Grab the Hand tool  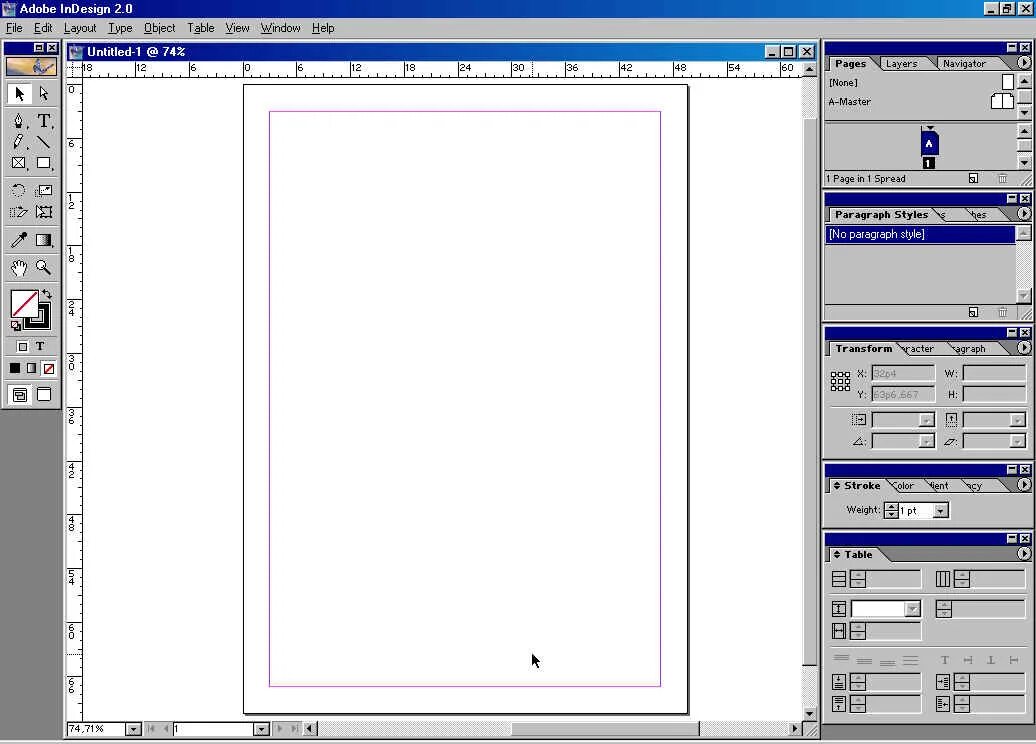click(x=18, y=267)
